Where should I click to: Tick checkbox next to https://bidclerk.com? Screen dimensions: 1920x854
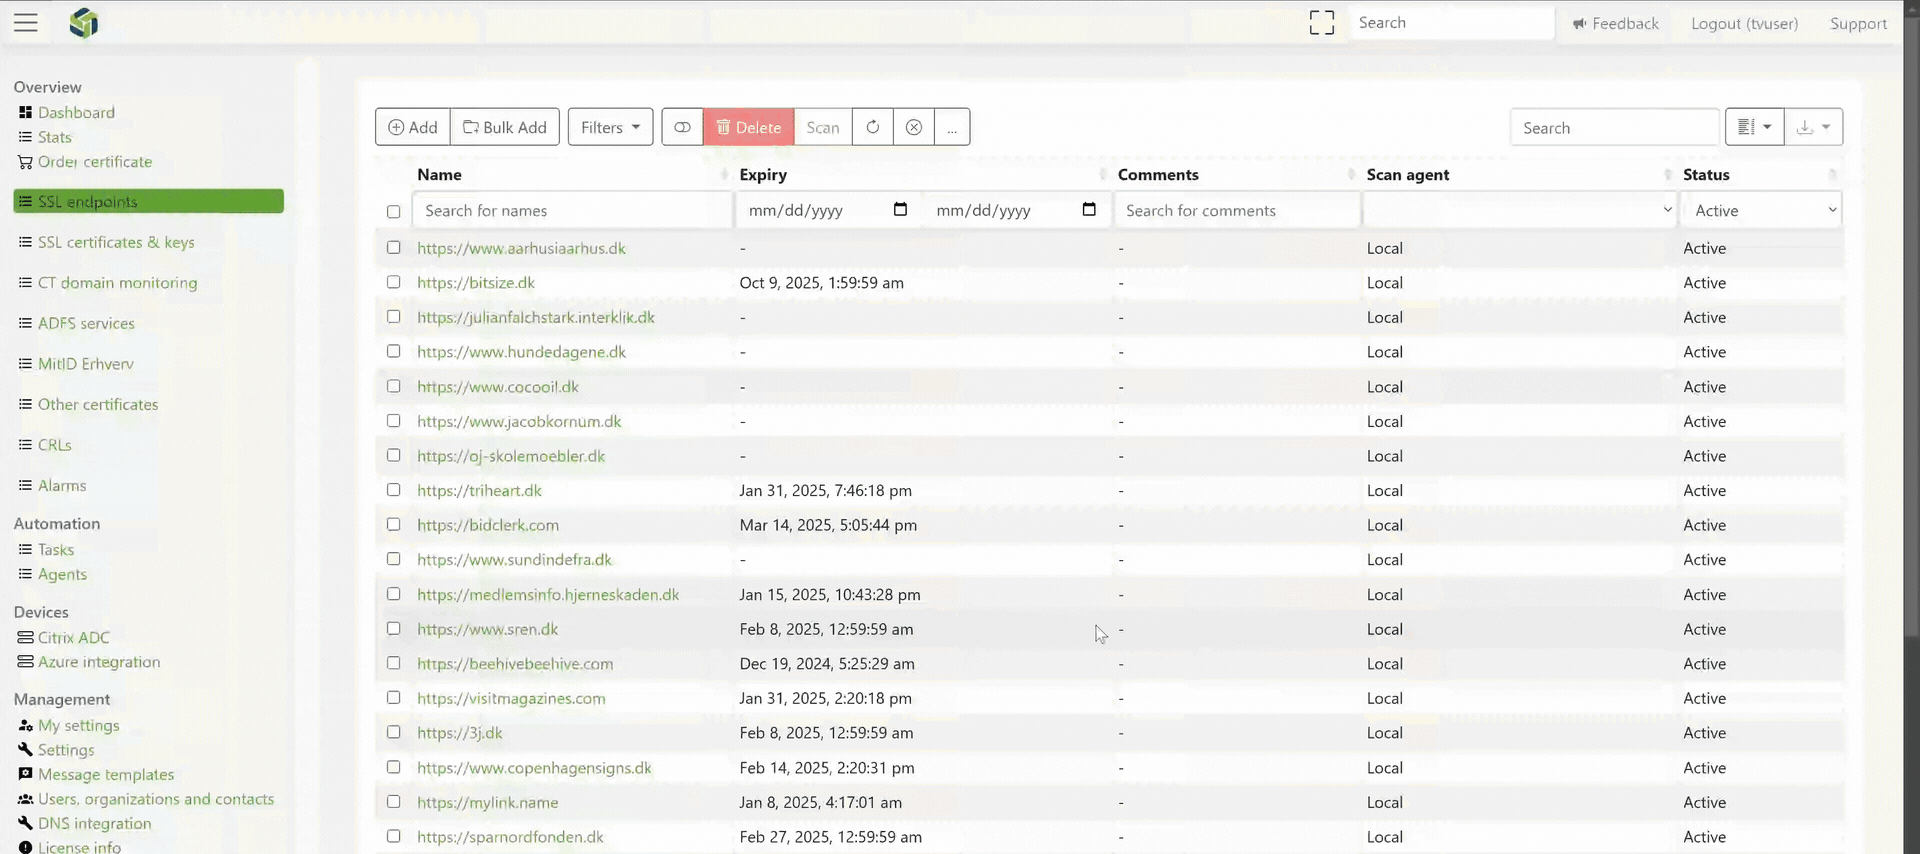[x=394, y=524]
